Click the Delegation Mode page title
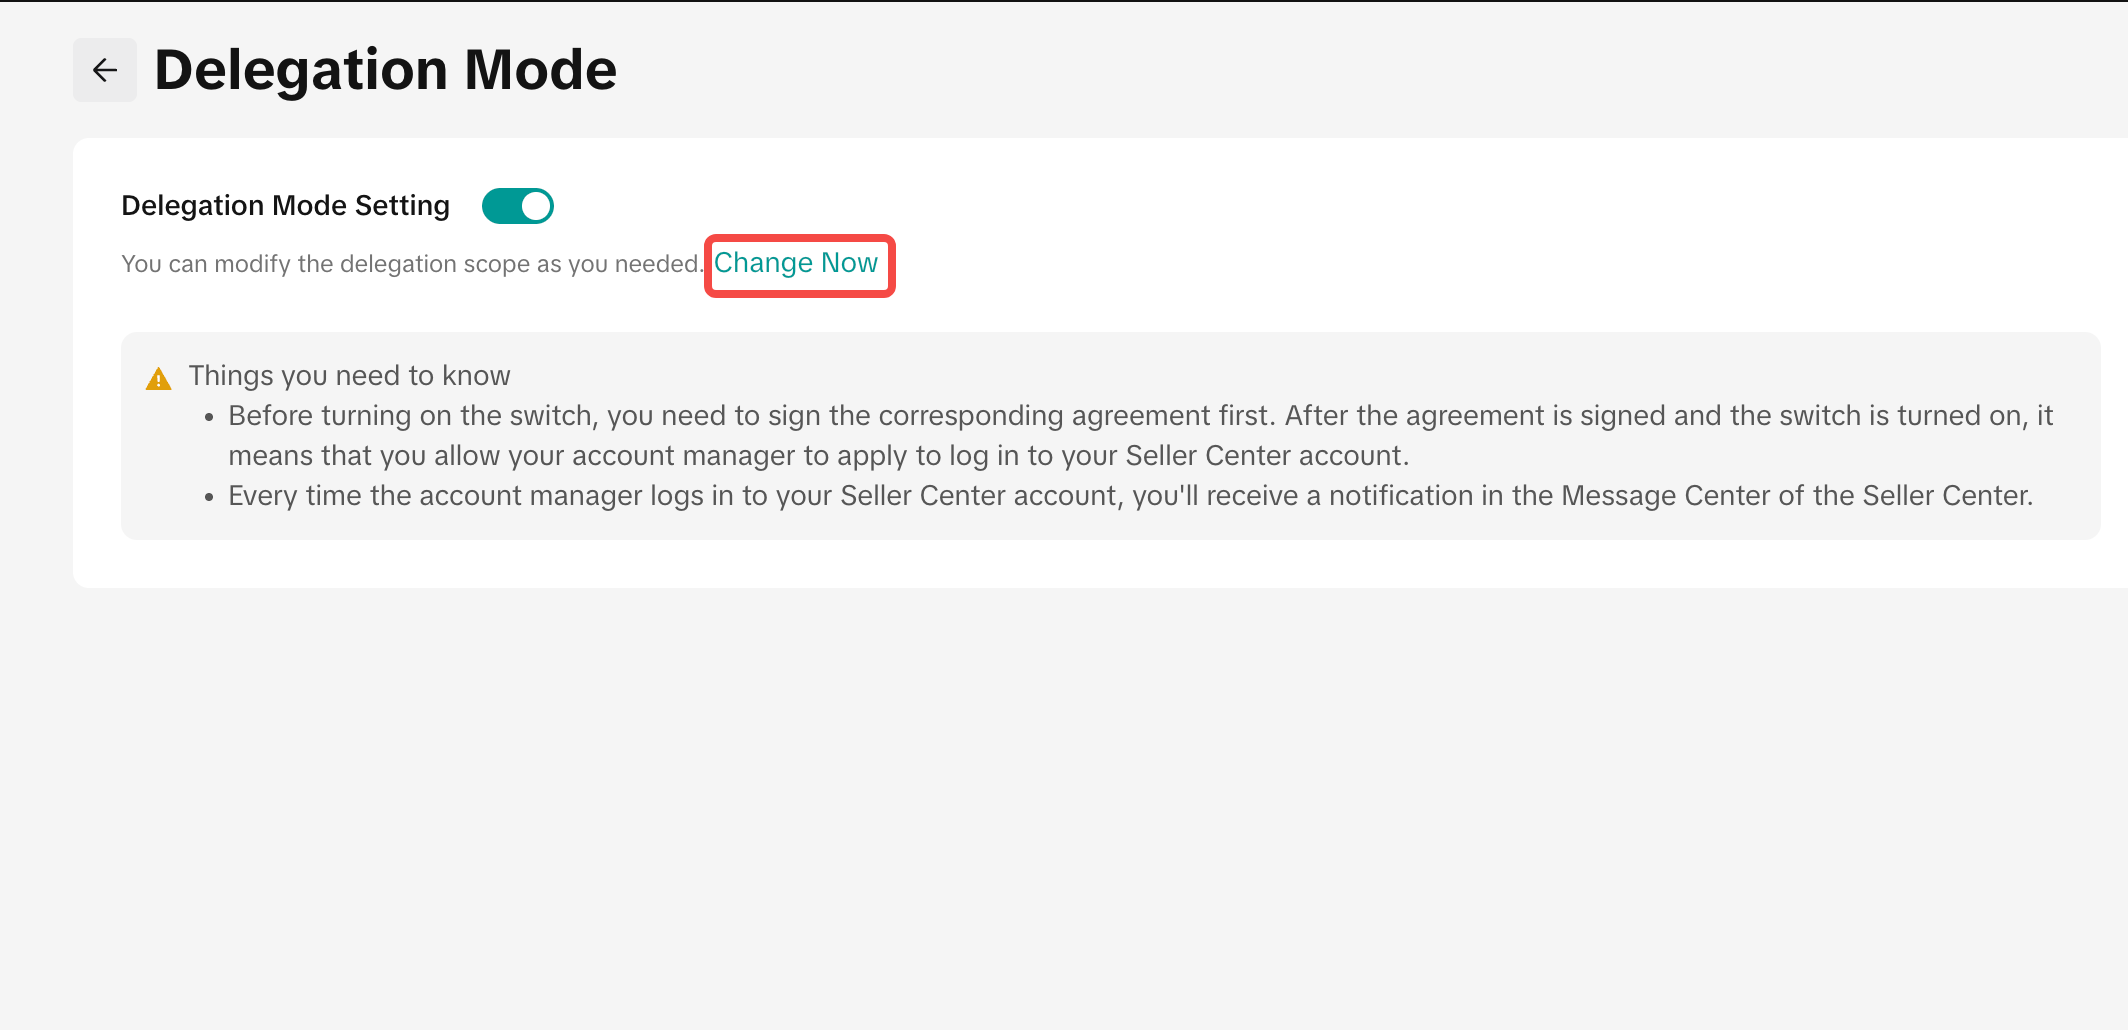Image resolution: width=2128 pixels, height=1030 pixels. 385,70
